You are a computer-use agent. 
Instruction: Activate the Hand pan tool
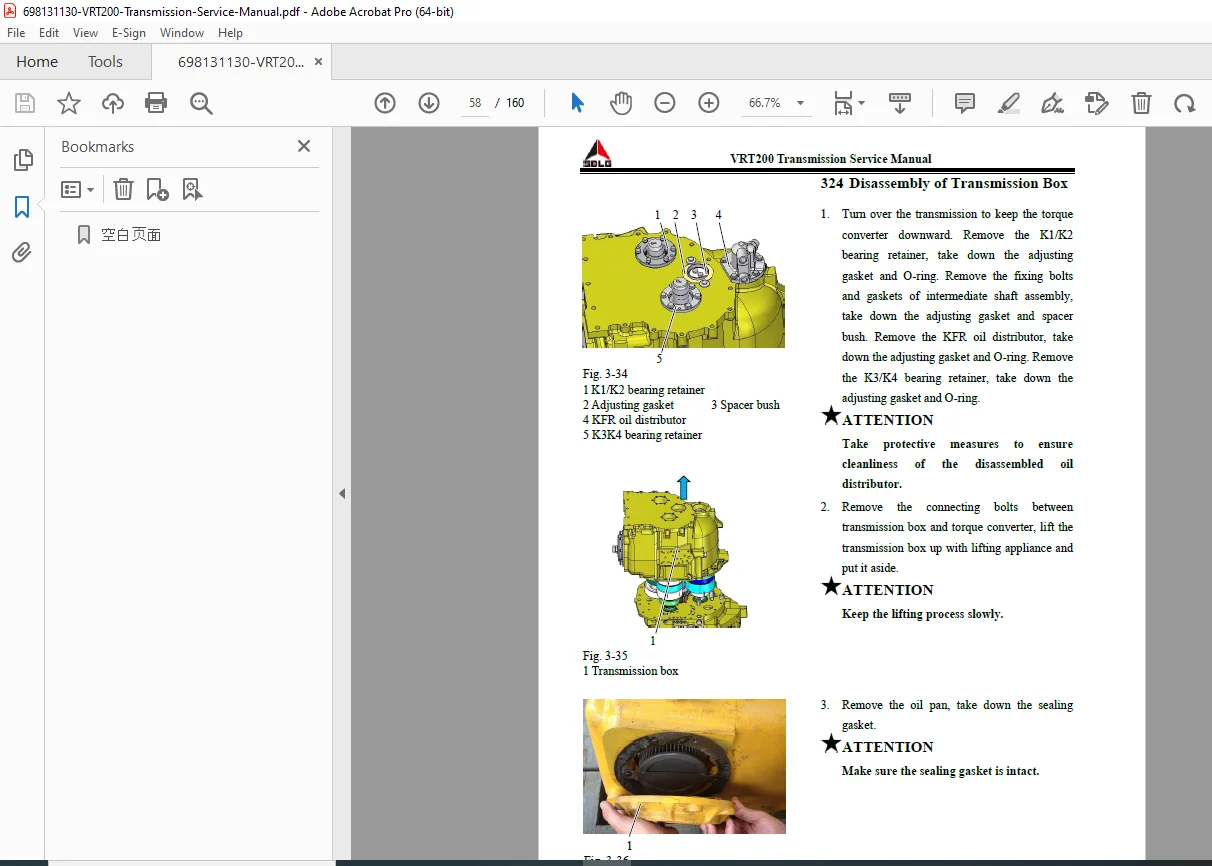(621, 103)
